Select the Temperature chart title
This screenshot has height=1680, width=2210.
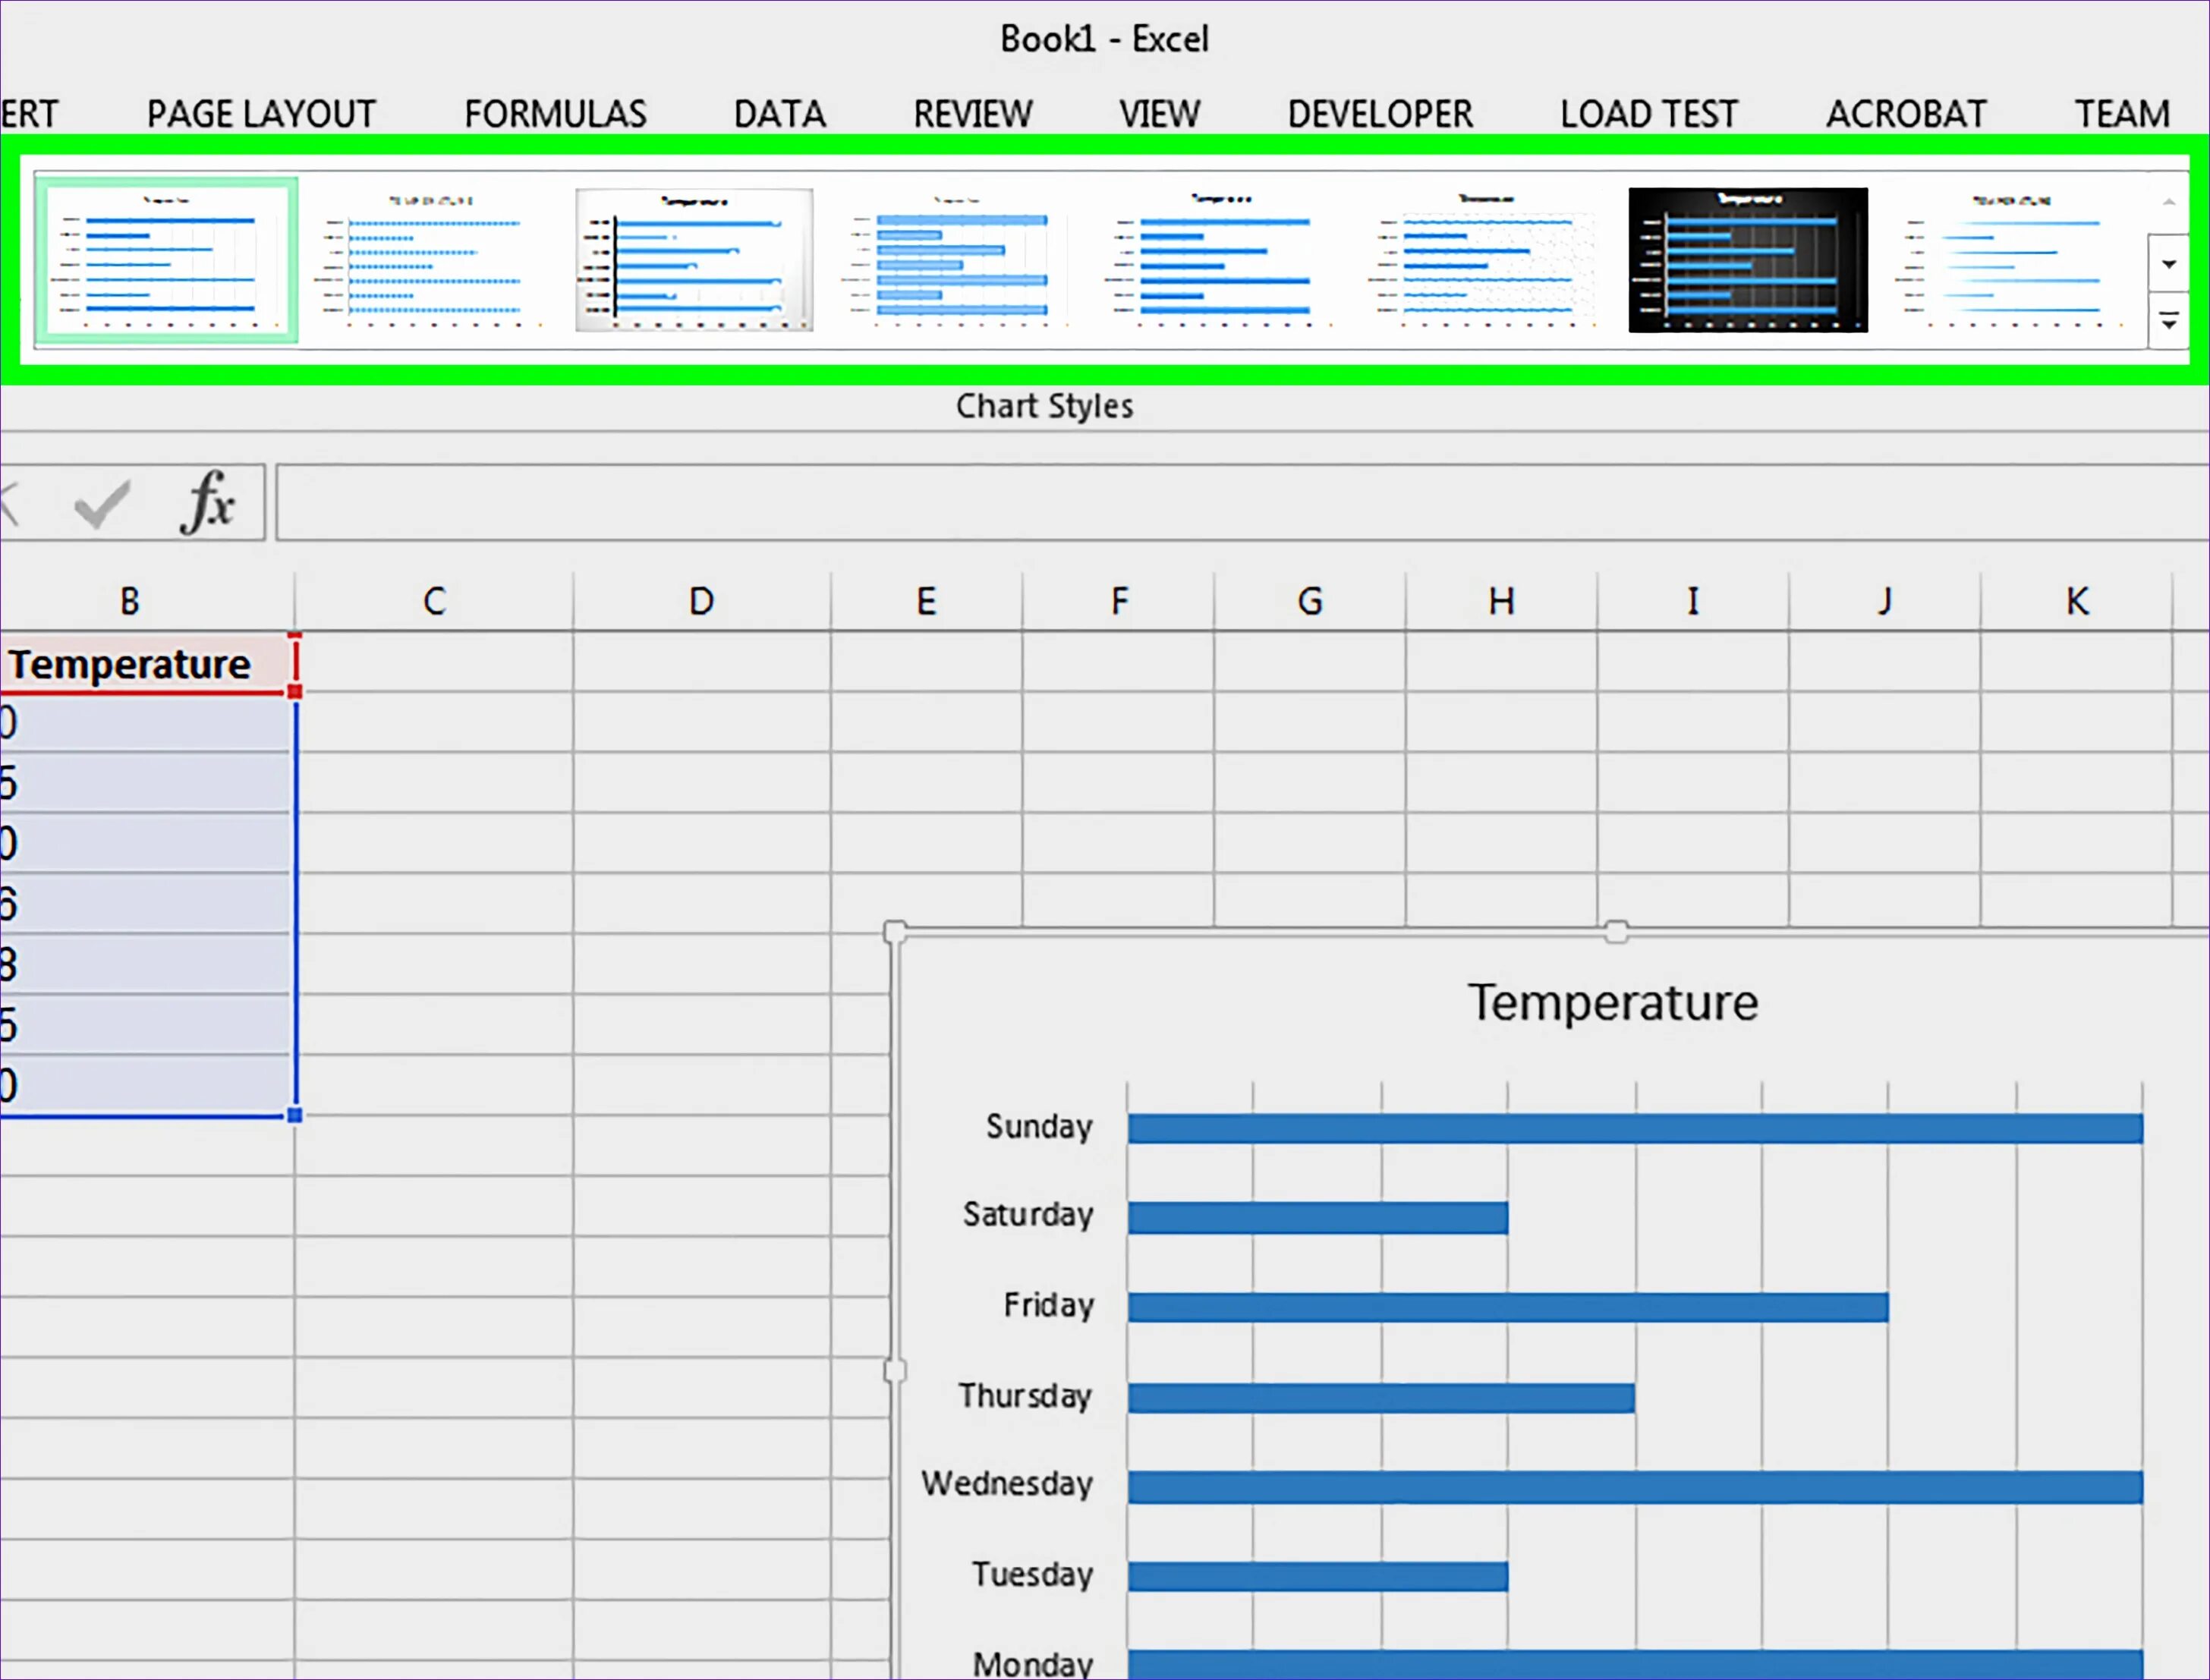[1612, 1003]
